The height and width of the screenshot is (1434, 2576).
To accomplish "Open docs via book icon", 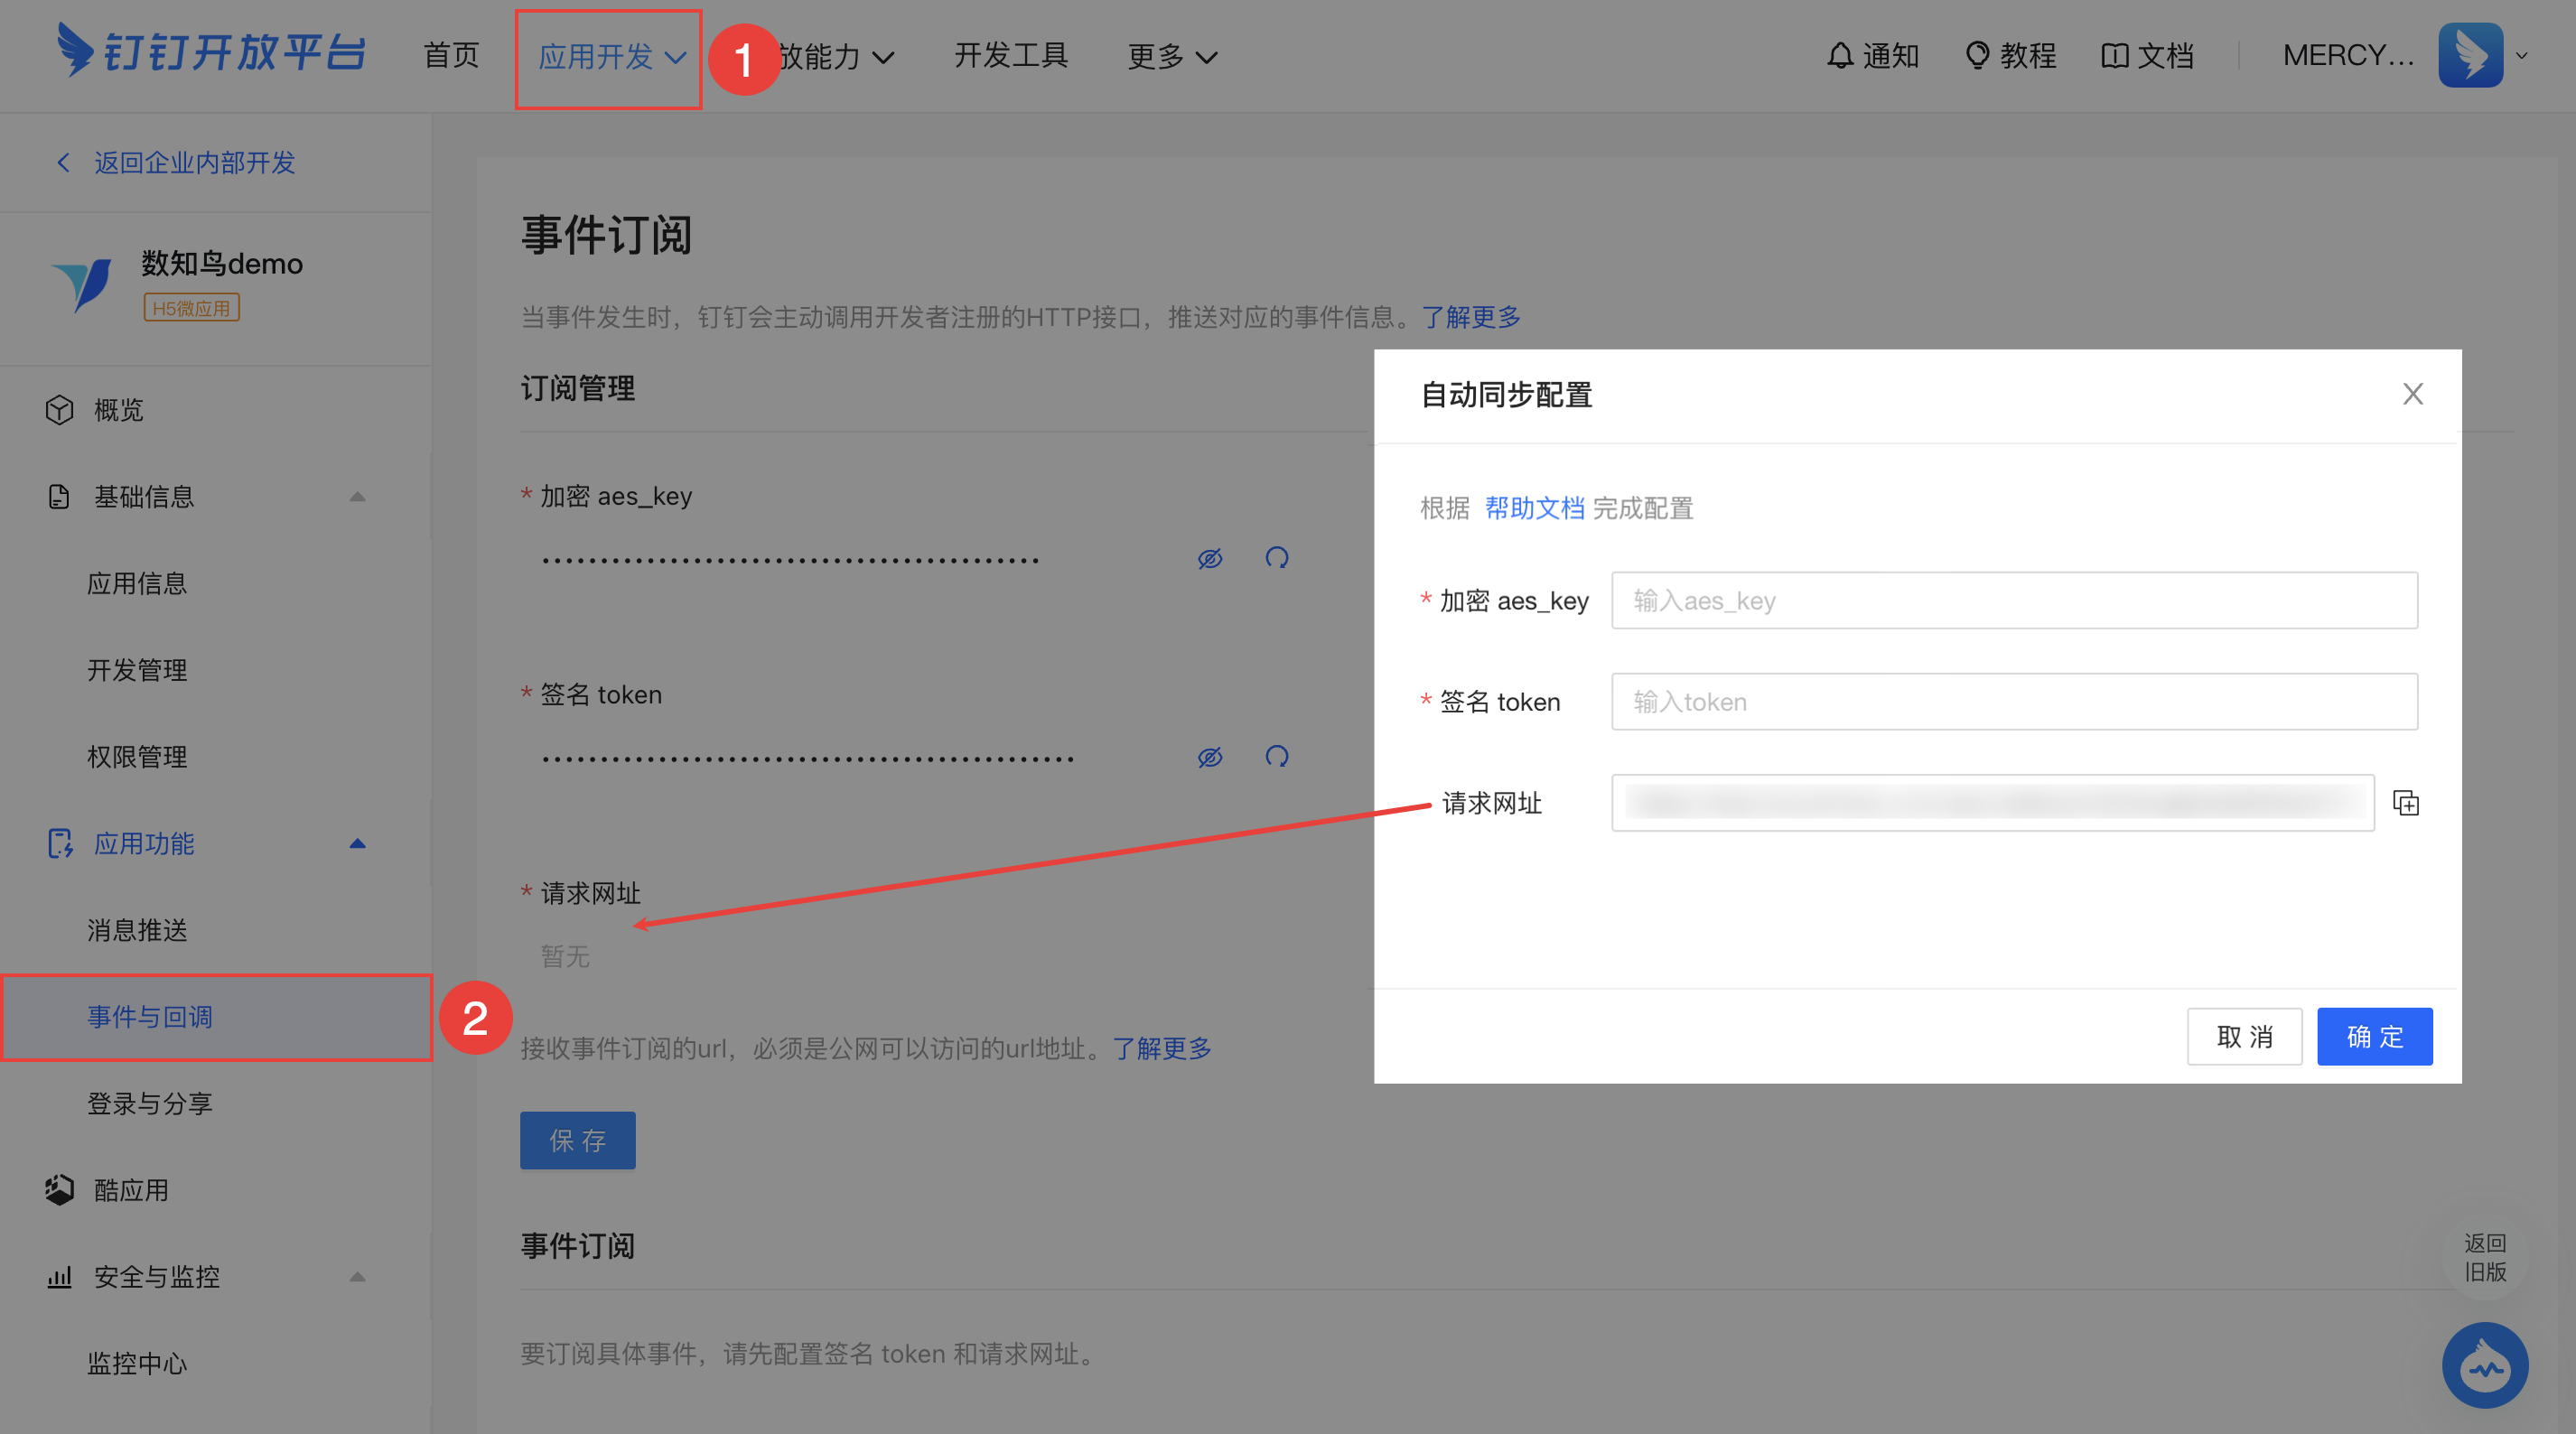I will click(2114, 56).
